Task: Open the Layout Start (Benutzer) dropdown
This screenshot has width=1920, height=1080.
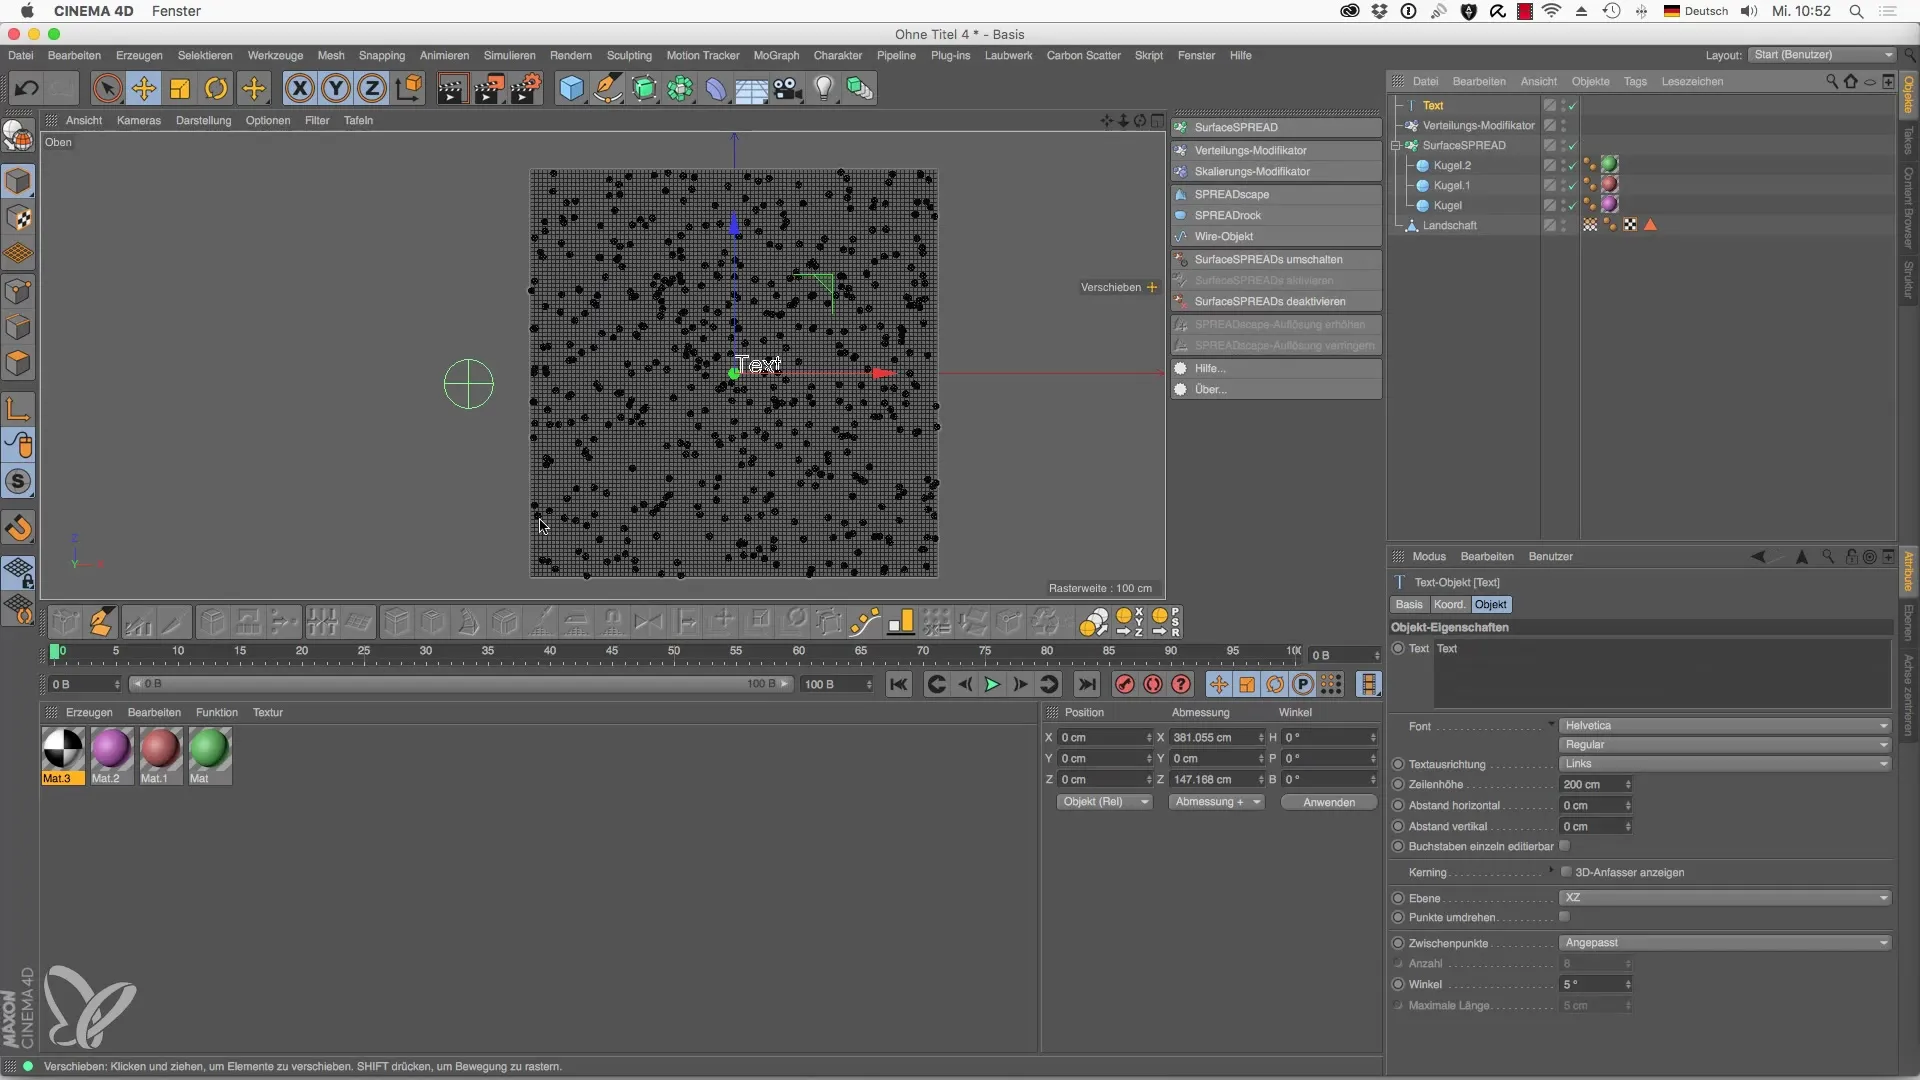Action: pyautogui.click(x=1822, y=55)
